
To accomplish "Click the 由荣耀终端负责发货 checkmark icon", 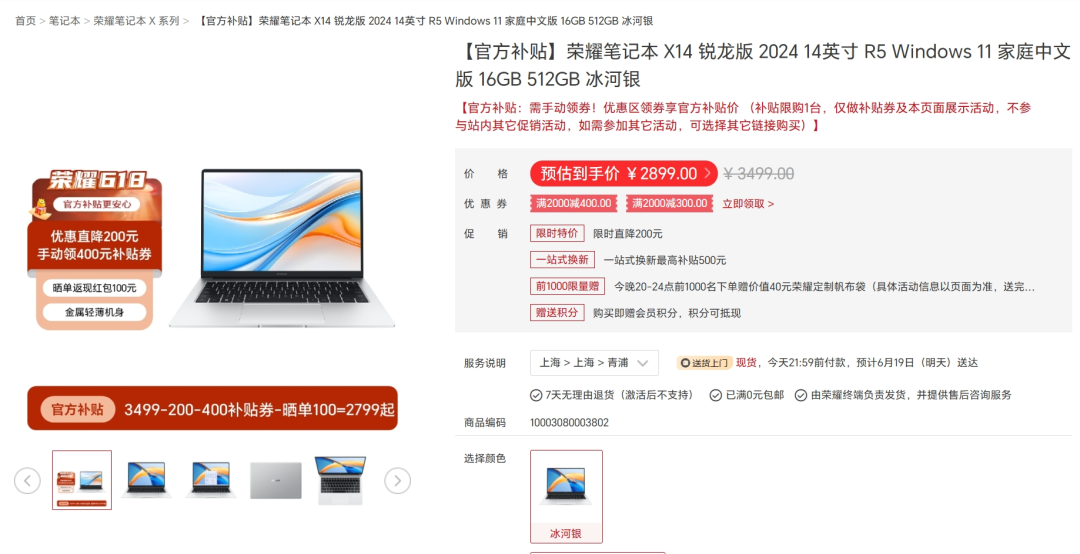I will 800,395.
